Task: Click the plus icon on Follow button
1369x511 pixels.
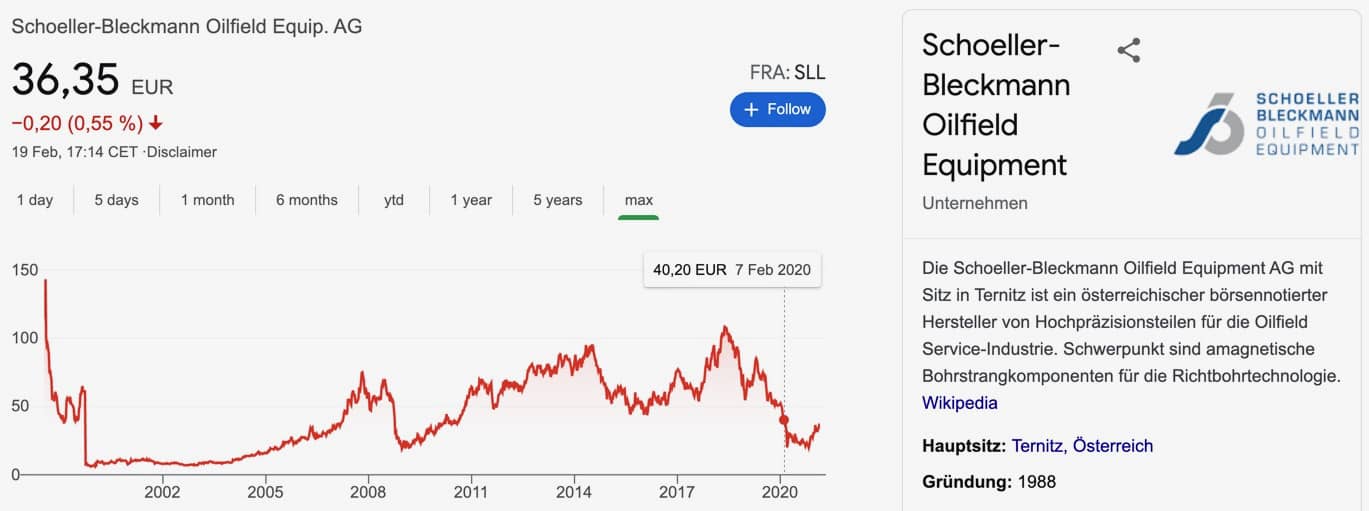Action: click(752, 110)
